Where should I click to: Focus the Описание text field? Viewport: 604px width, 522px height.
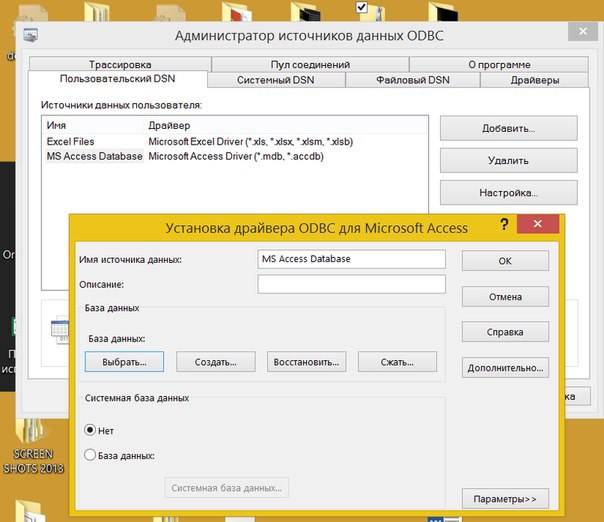point(351,284)
